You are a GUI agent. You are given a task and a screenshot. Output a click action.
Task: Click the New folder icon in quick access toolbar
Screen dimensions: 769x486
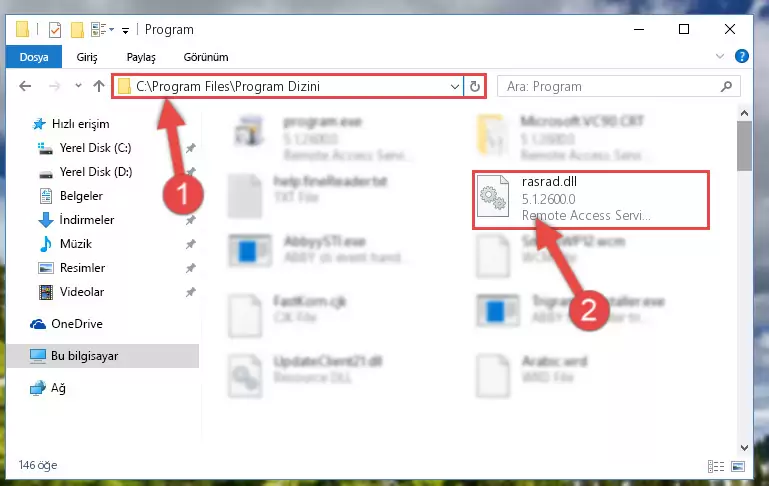click(x=77, y=30)
